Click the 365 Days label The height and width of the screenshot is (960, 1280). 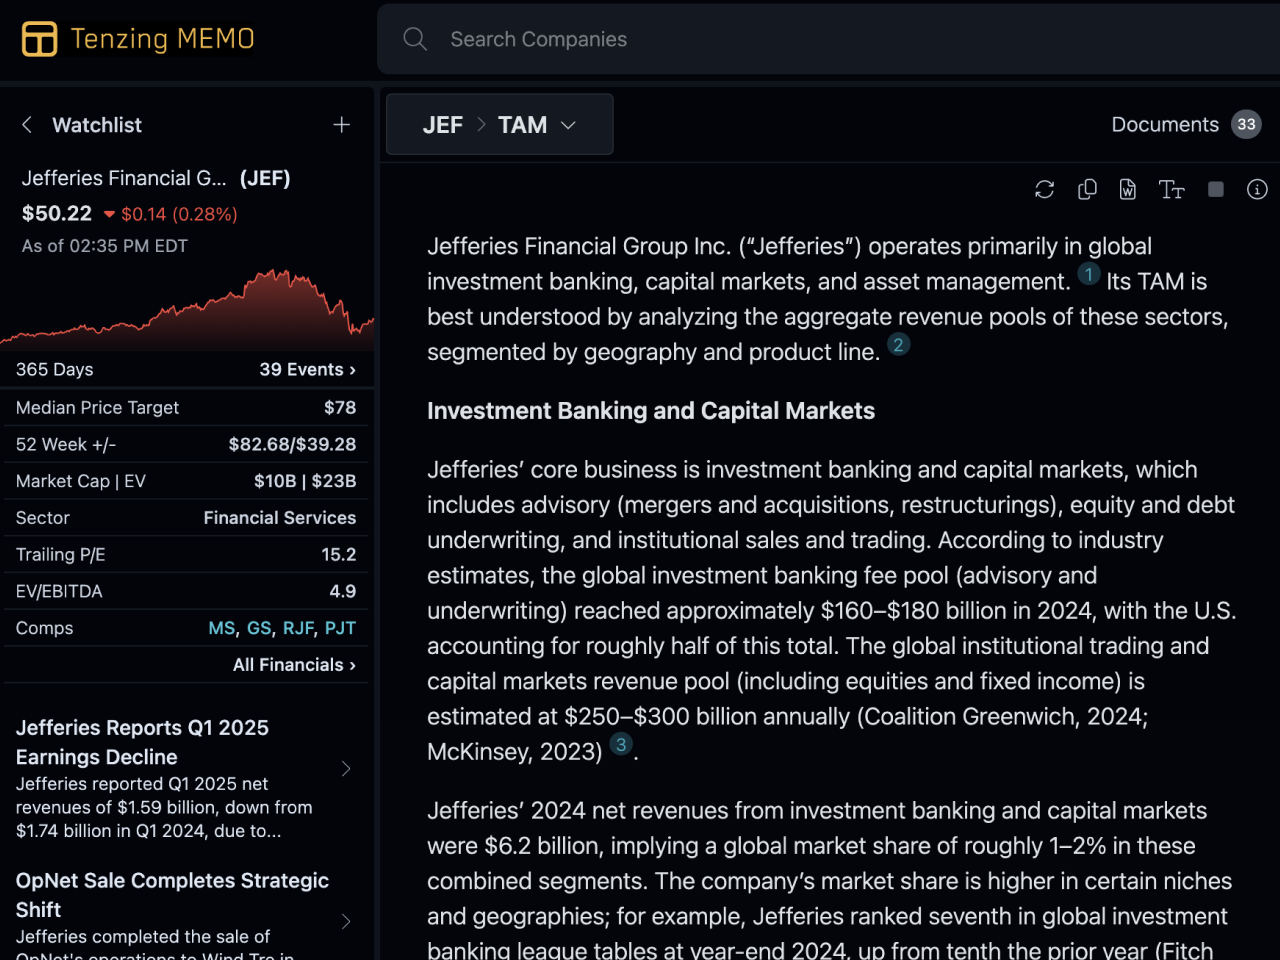click(x=54, y=369)
